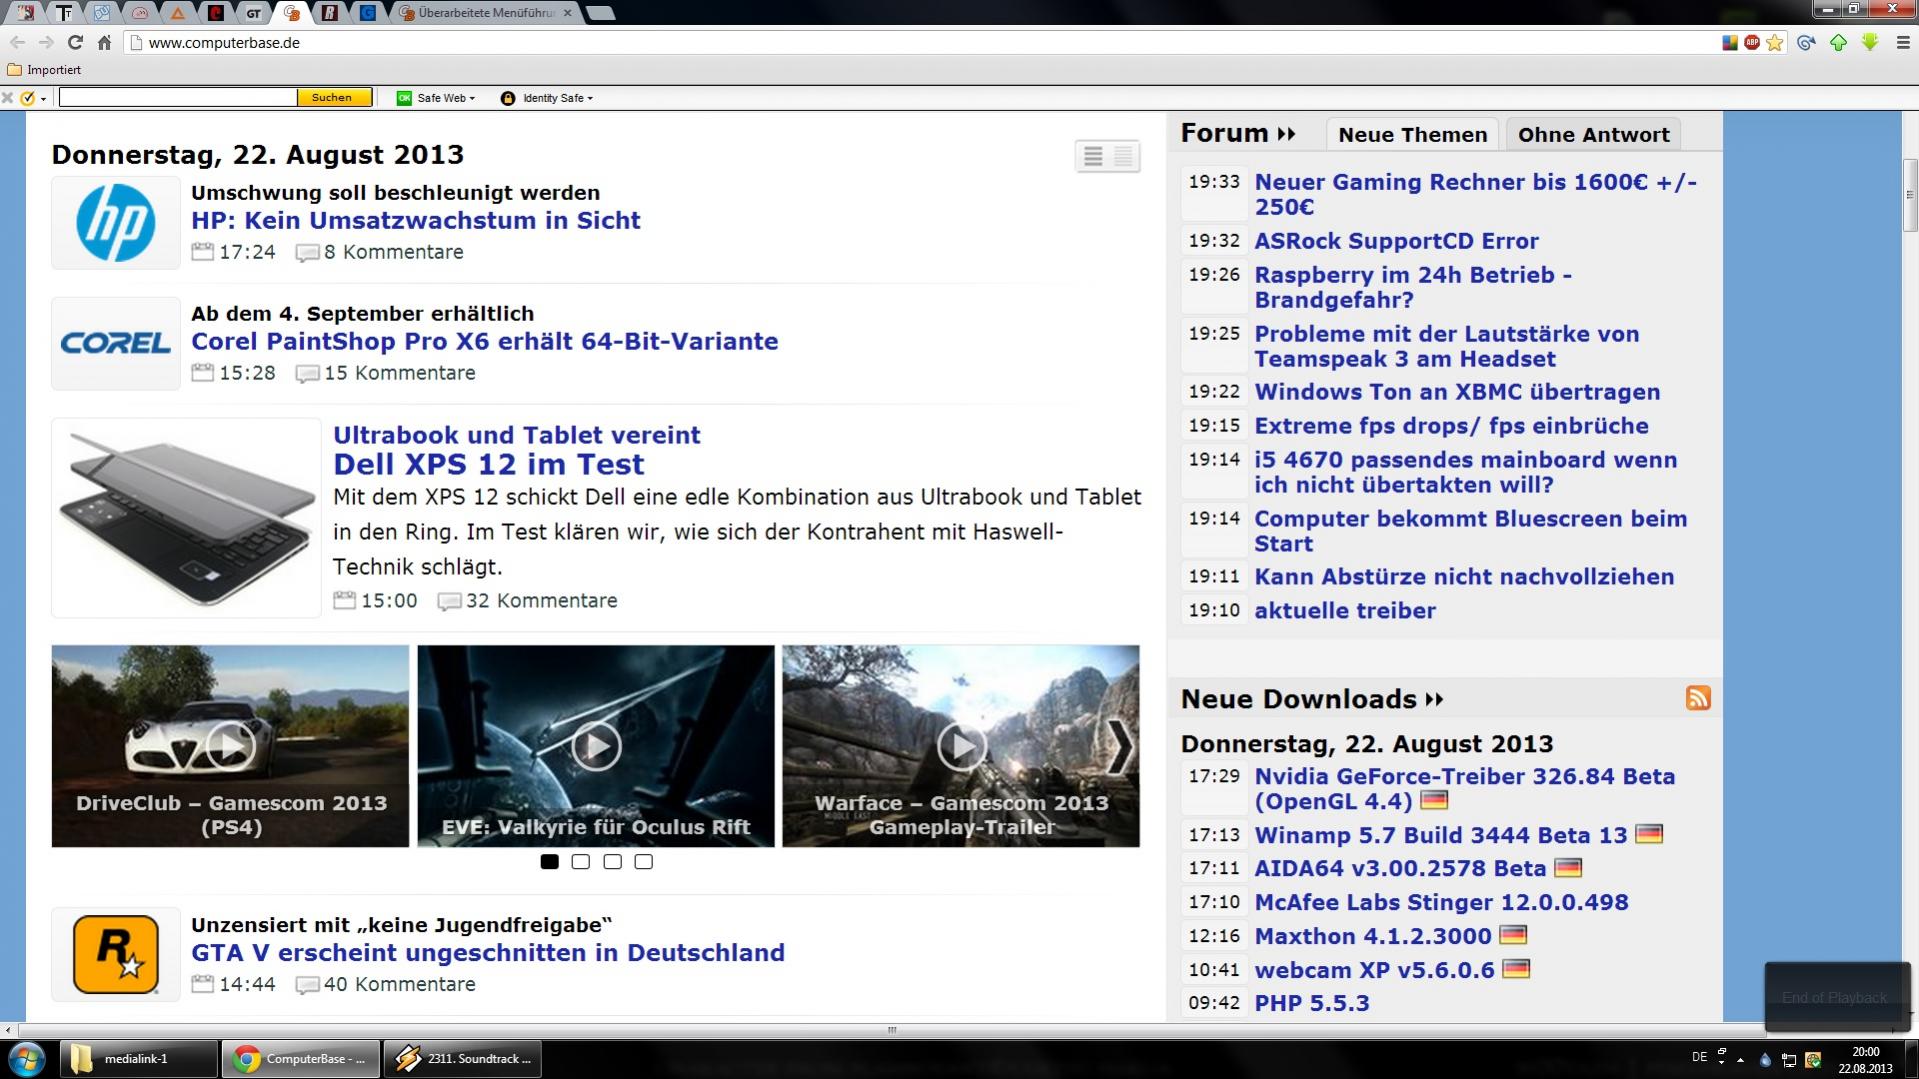Open 'GTA V erscheint ungeschnitten in Deutschland'

click(x=488, y=953)
